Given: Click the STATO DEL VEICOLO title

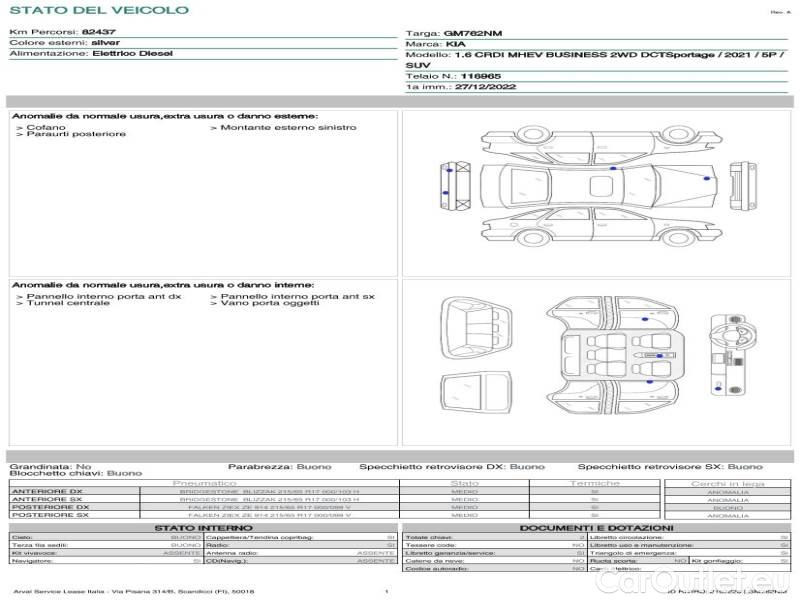Looking at the screenshot, I should pos(98,10).
